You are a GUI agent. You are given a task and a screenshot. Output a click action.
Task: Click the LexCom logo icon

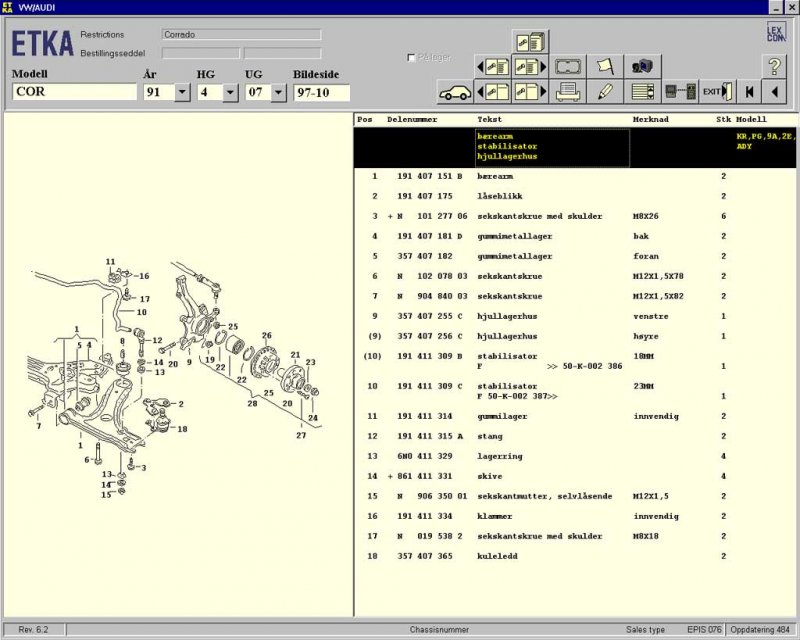pyautogui.click(x=776, y=32)
